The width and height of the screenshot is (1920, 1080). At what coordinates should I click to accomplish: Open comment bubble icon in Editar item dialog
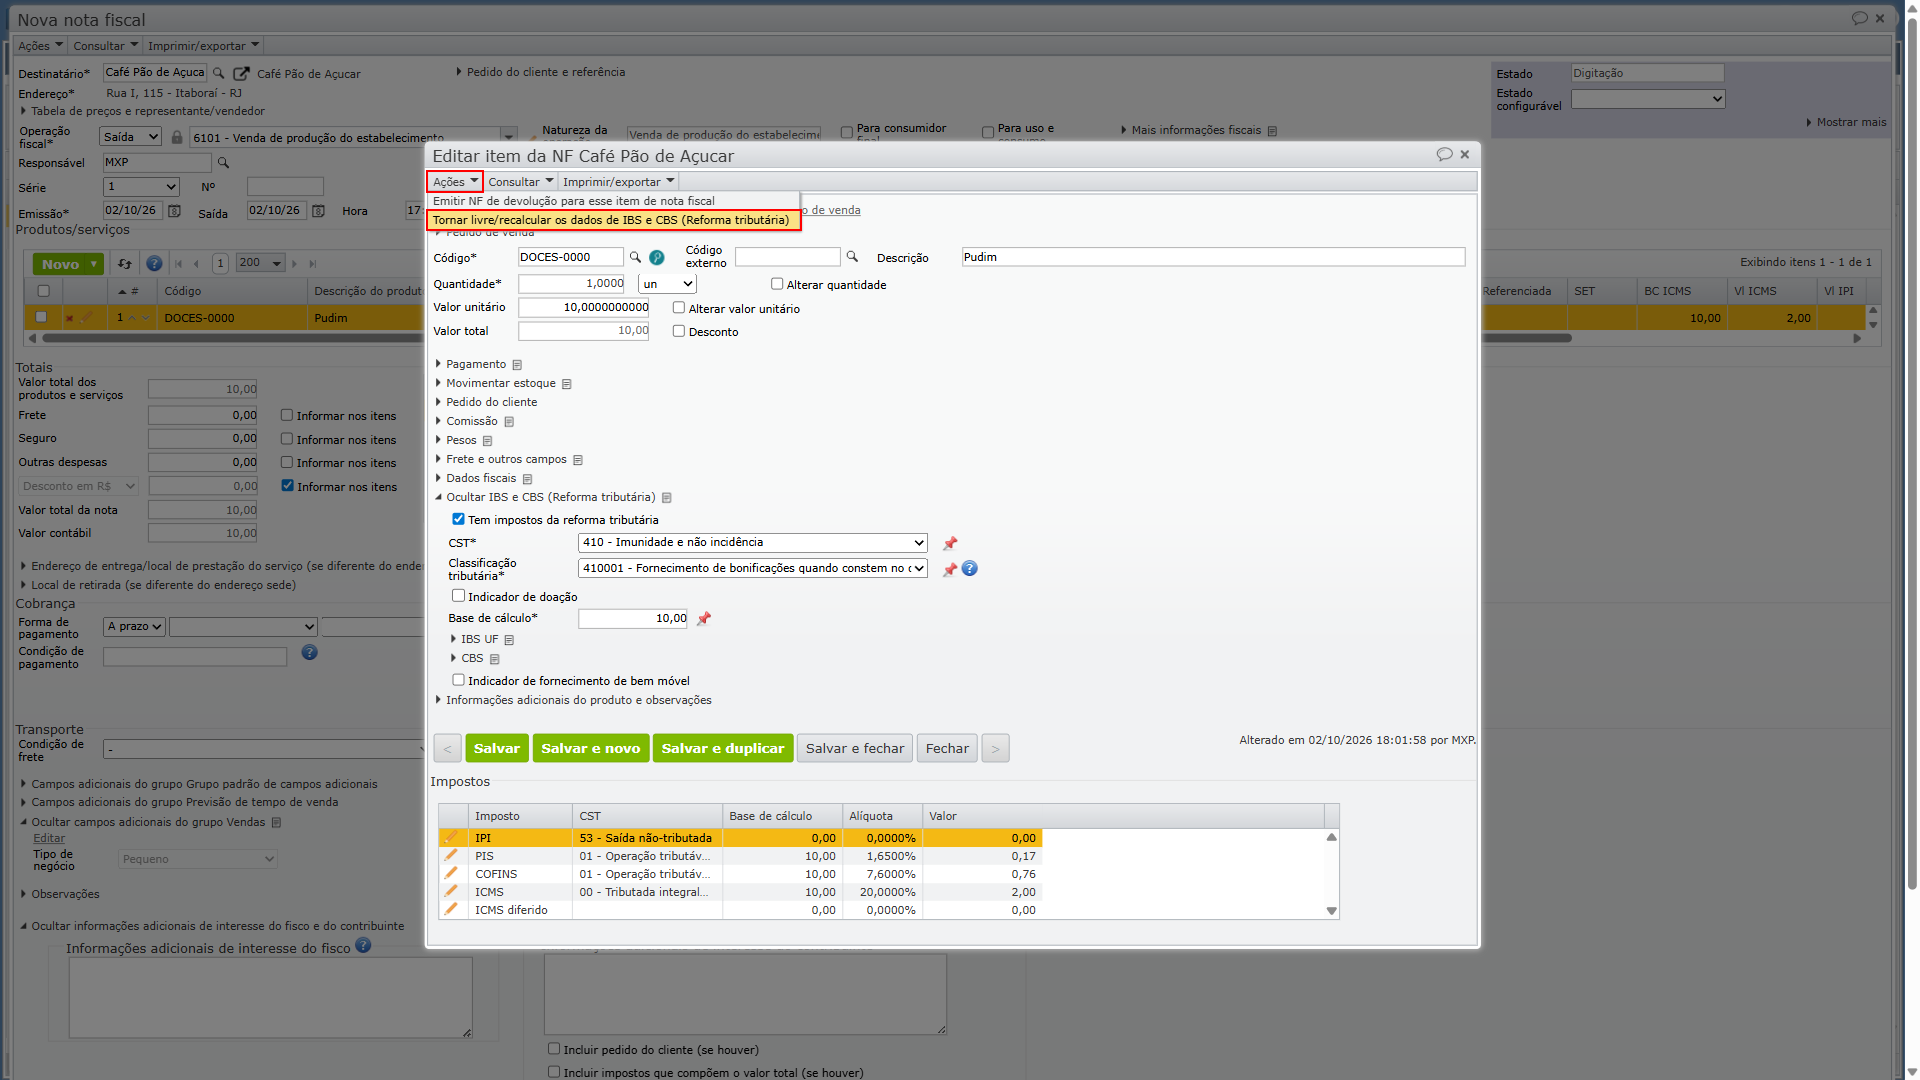1444,154
